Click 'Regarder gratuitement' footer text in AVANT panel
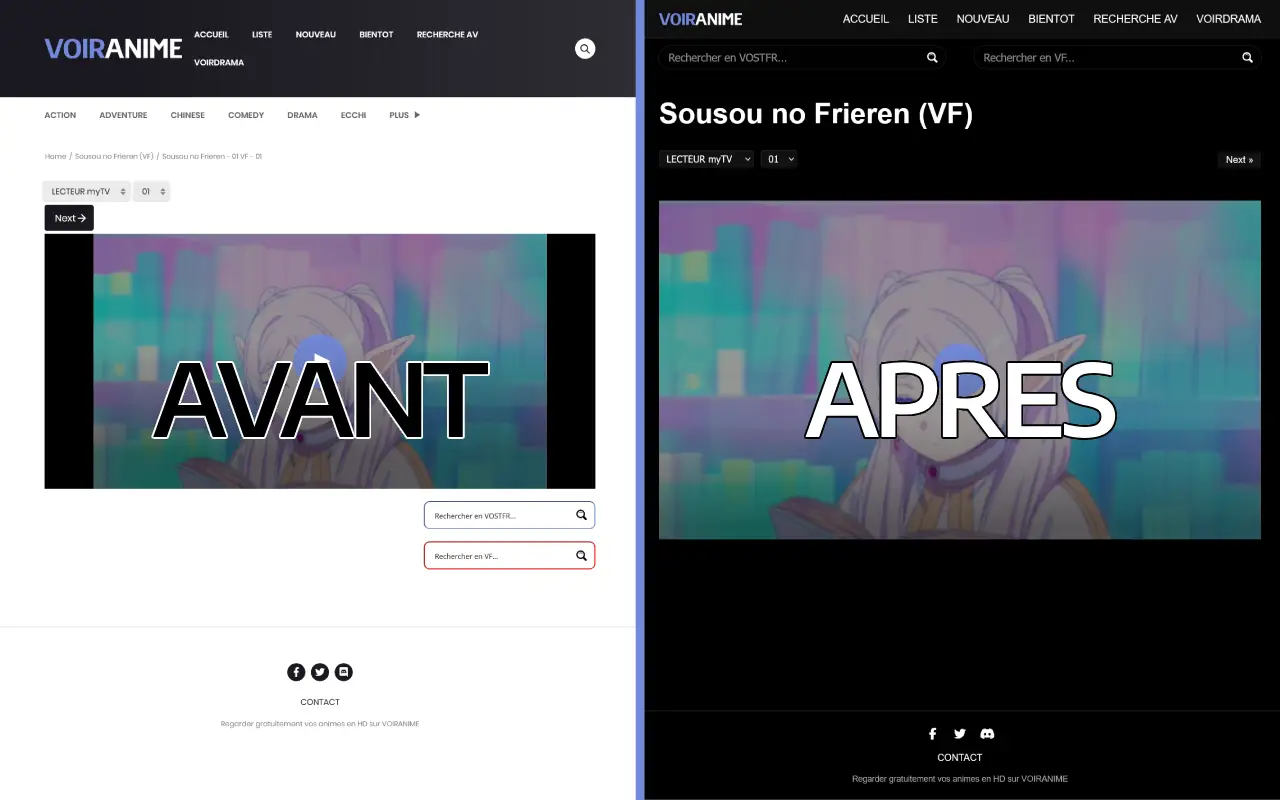Viewport: 1280px width, 800px height. [x=320, y=724]
